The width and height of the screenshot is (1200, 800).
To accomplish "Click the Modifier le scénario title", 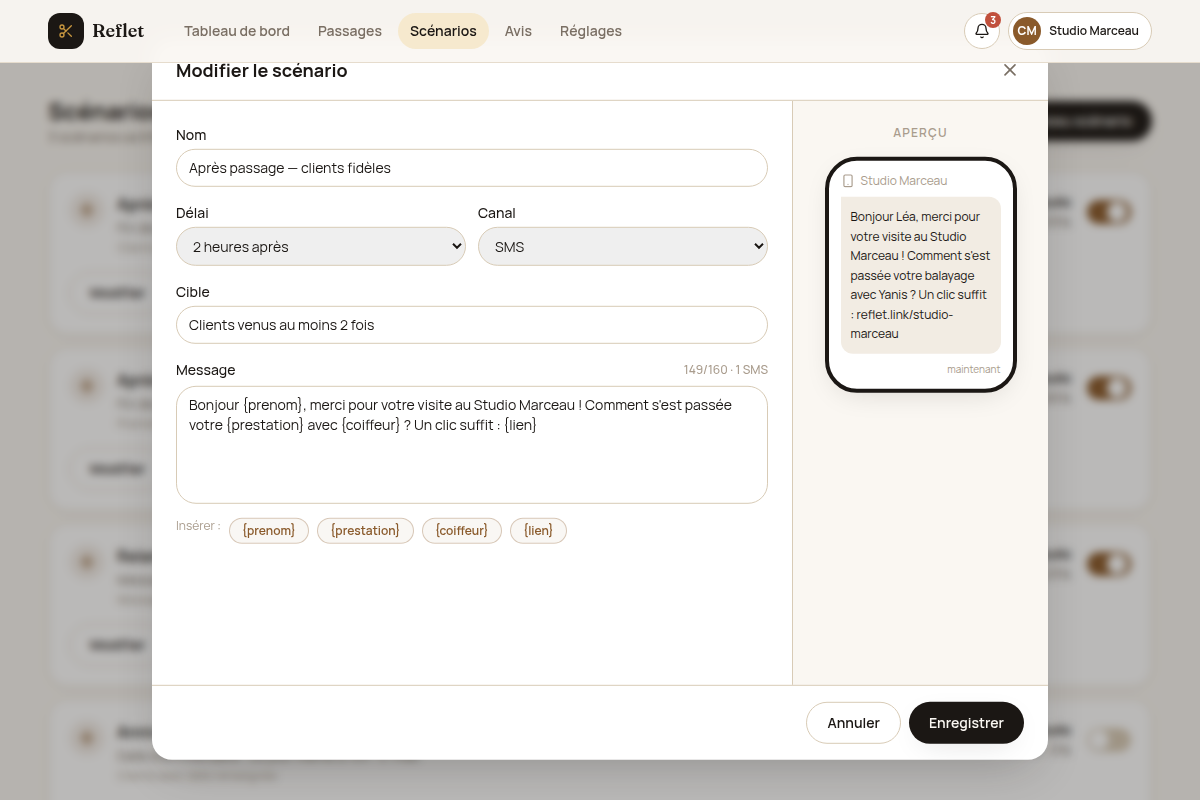I will 262,71.
